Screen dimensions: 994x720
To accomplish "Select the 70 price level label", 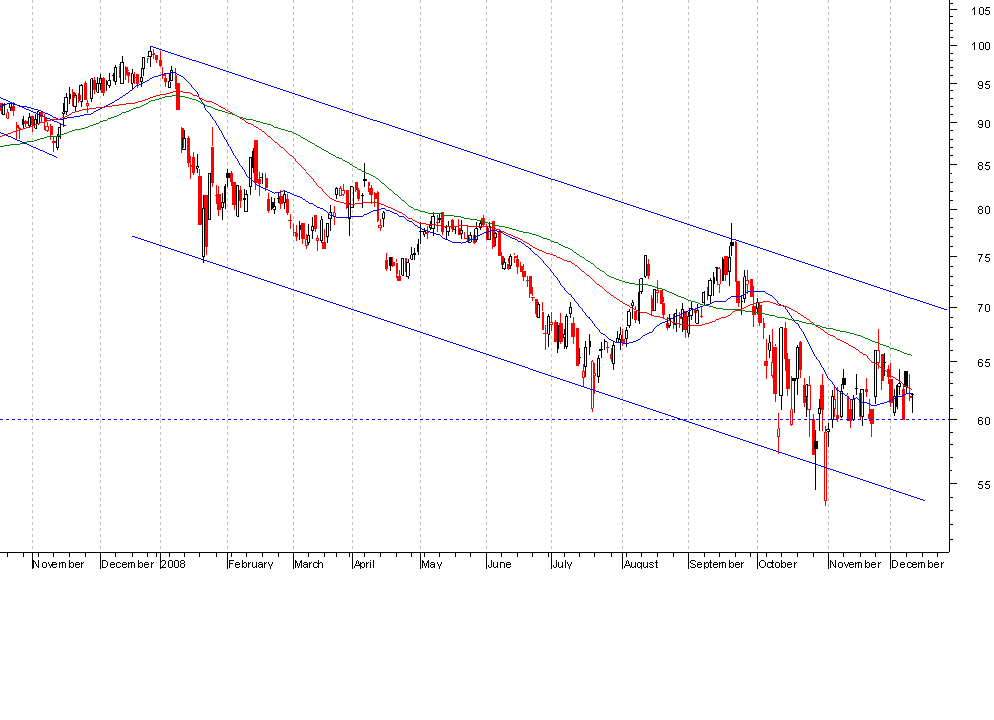I will point(983,308).
